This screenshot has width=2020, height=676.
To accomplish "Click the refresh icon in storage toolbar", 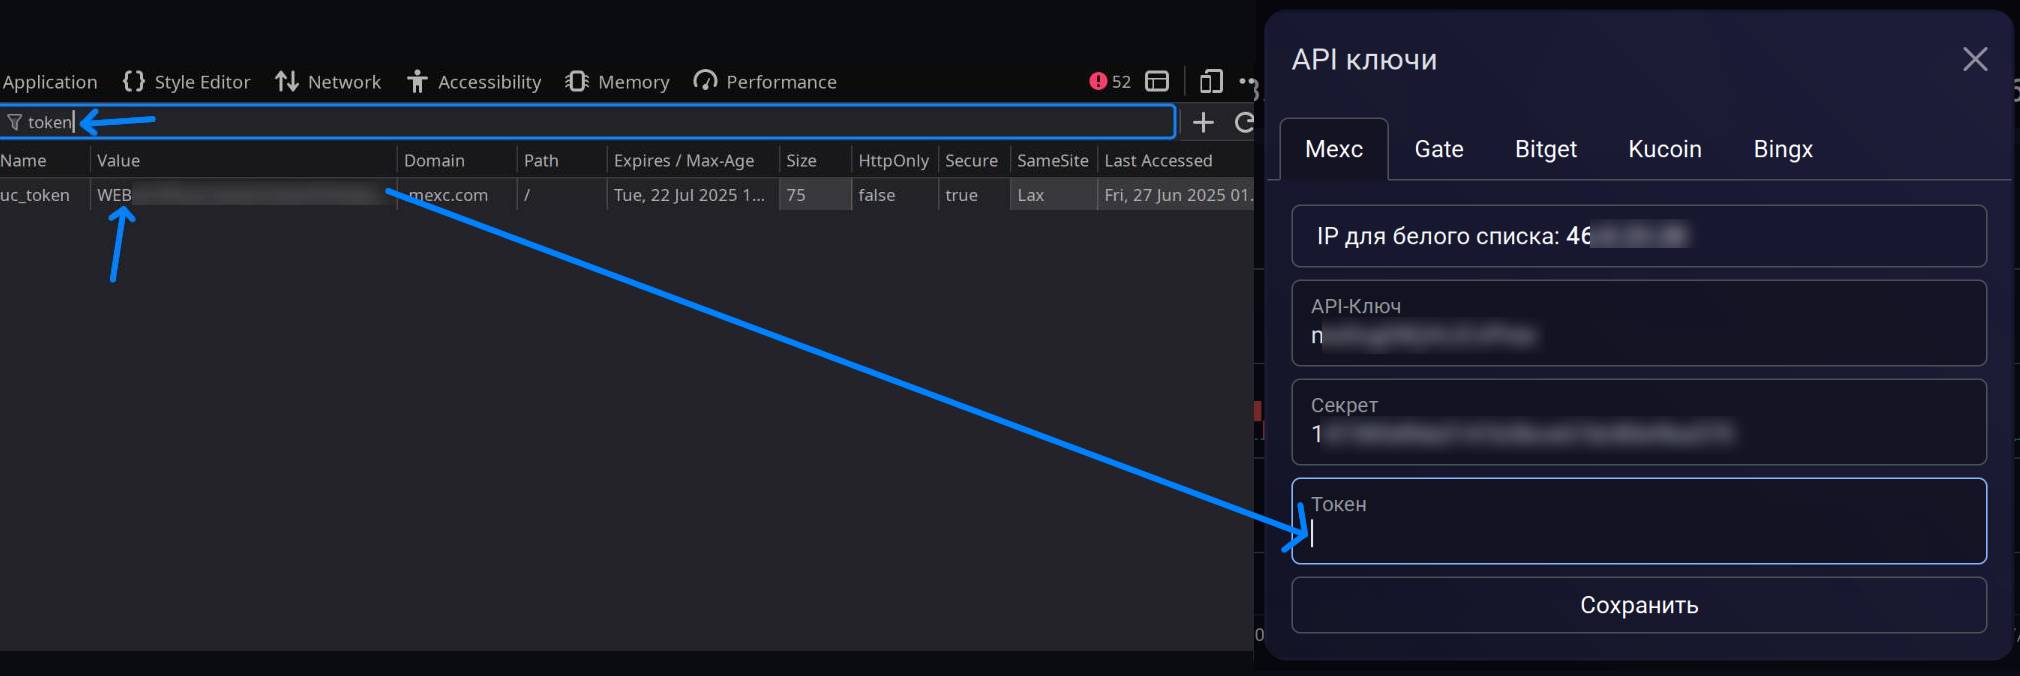I will [x=1244, y=122].
